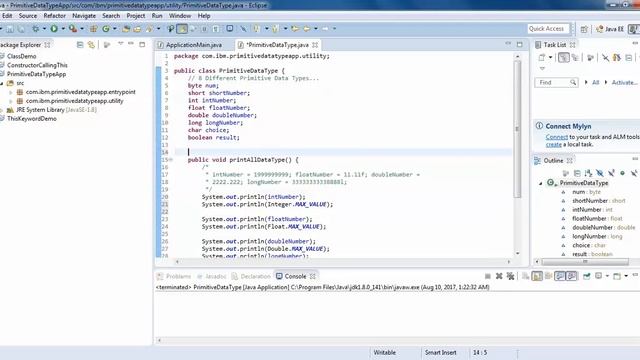640x360 pixels.
Task: Click the Collapse All icon in Package Explorer
Action: pos(80,44)
